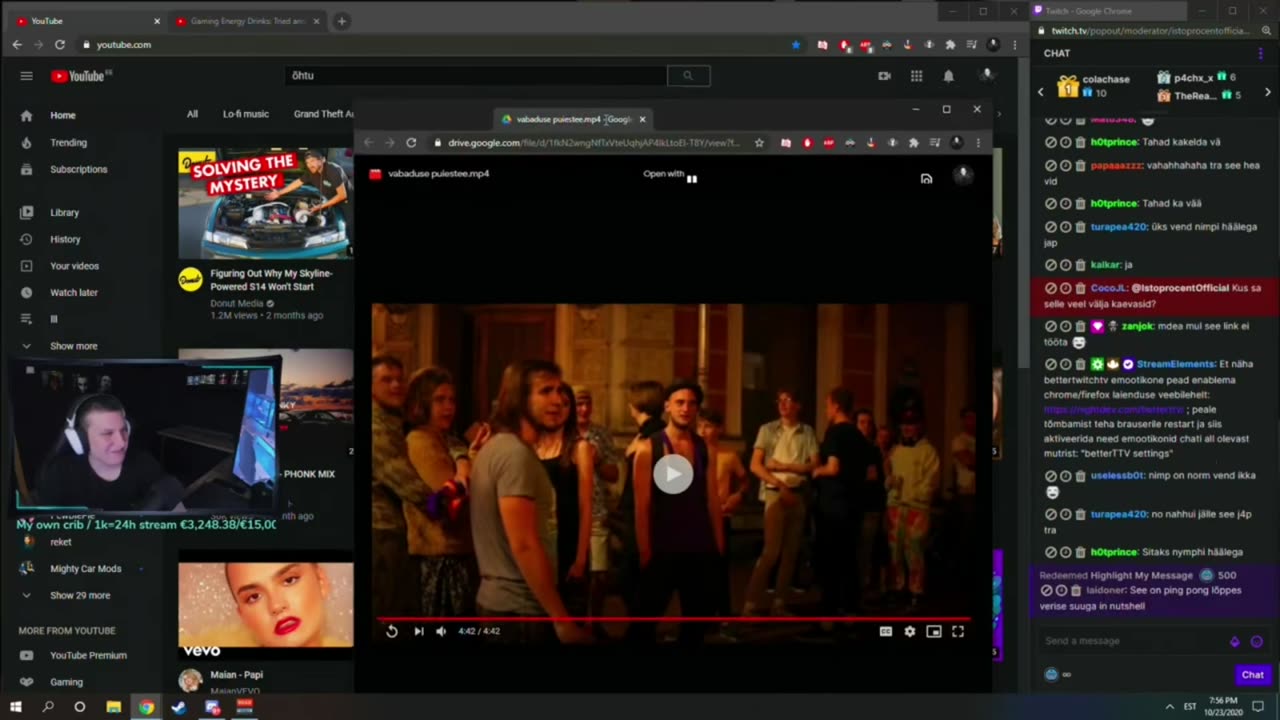Click the red video progress bar
This screenshot has height=720, width=1280.
(673, 619)
